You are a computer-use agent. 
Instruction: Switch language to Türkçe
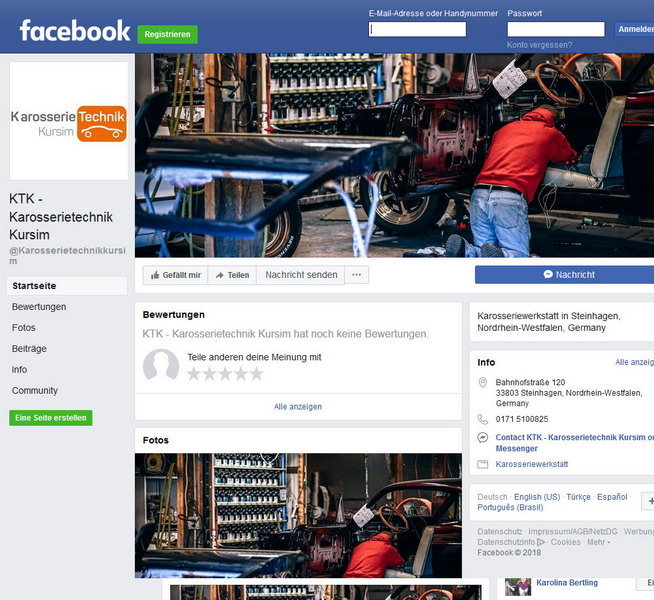click(x=578, y=497)
